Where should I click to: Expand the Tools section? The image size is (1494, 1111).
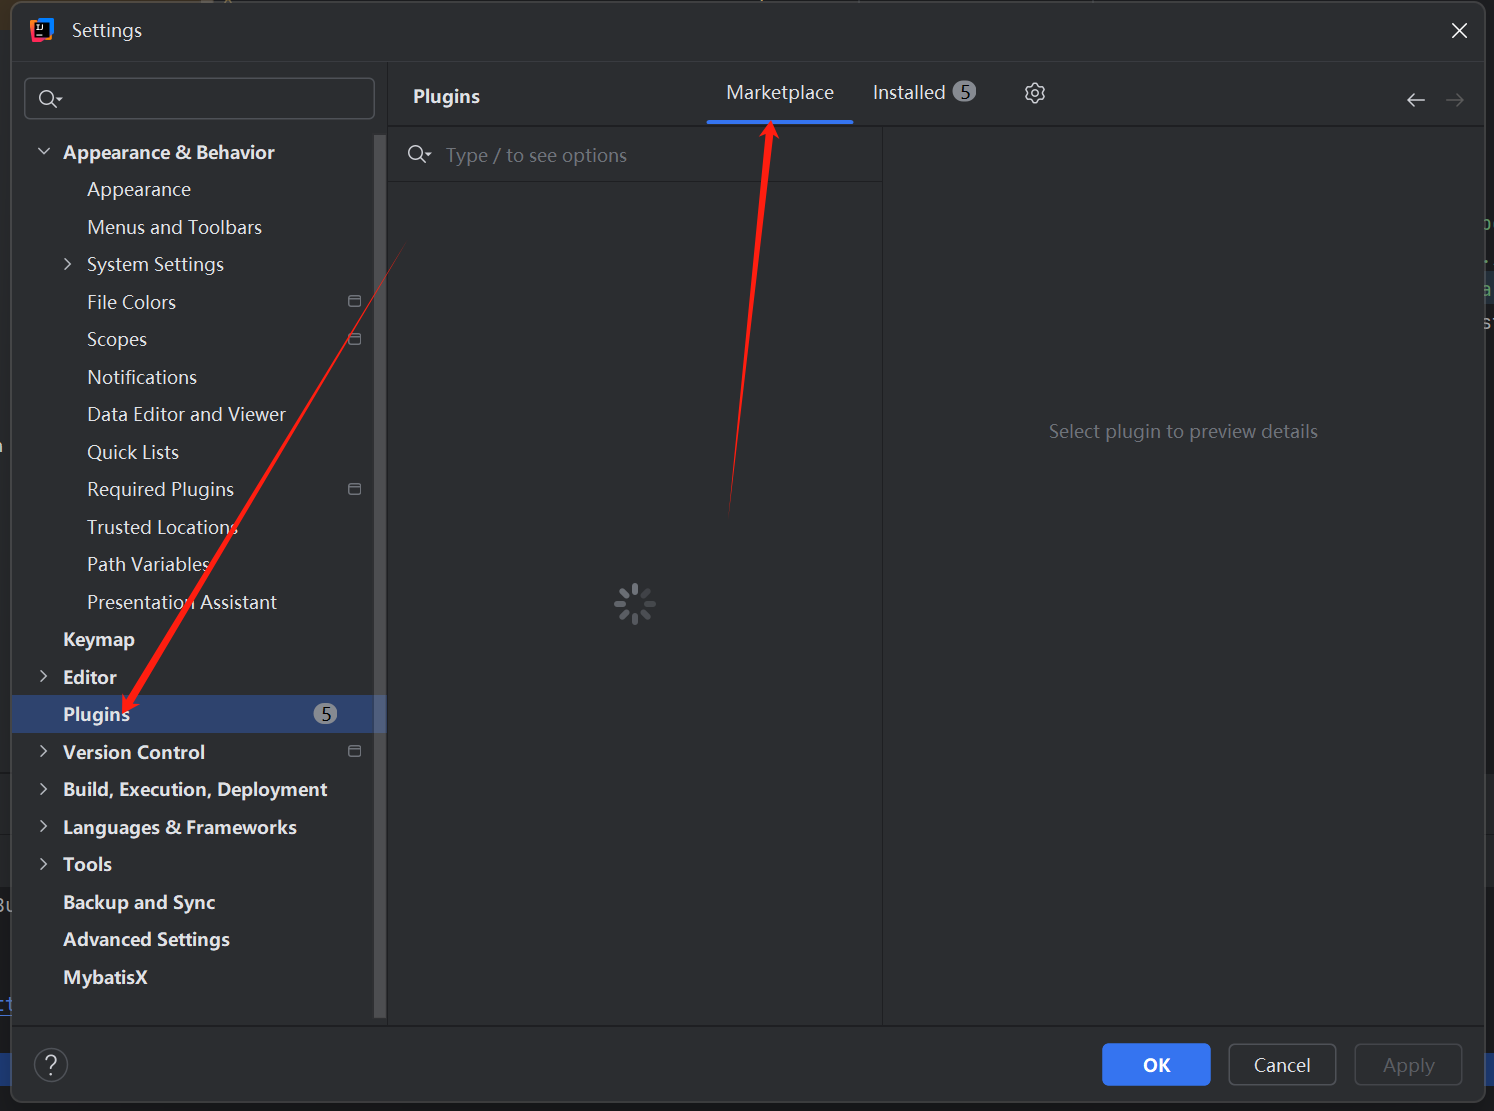coord(43,864)
